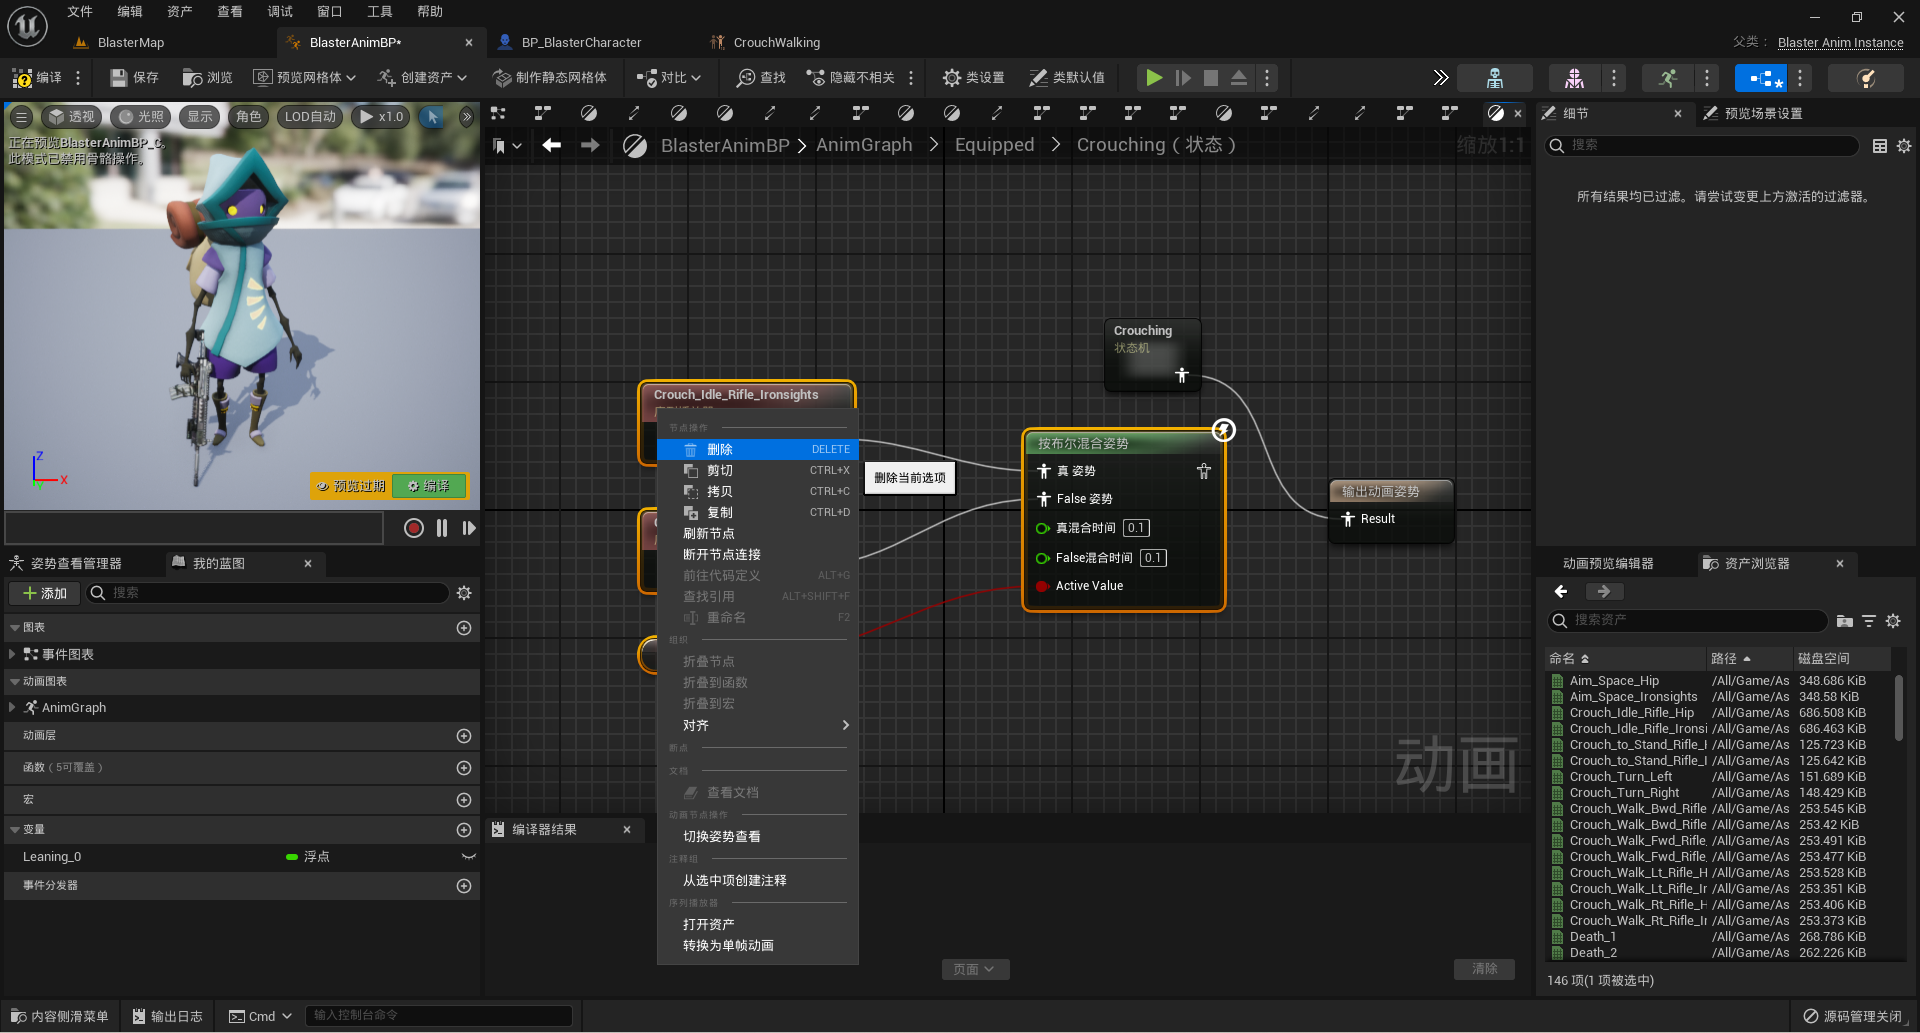
Task: Click the Compile button in viewport
Action: pos(429,486)
